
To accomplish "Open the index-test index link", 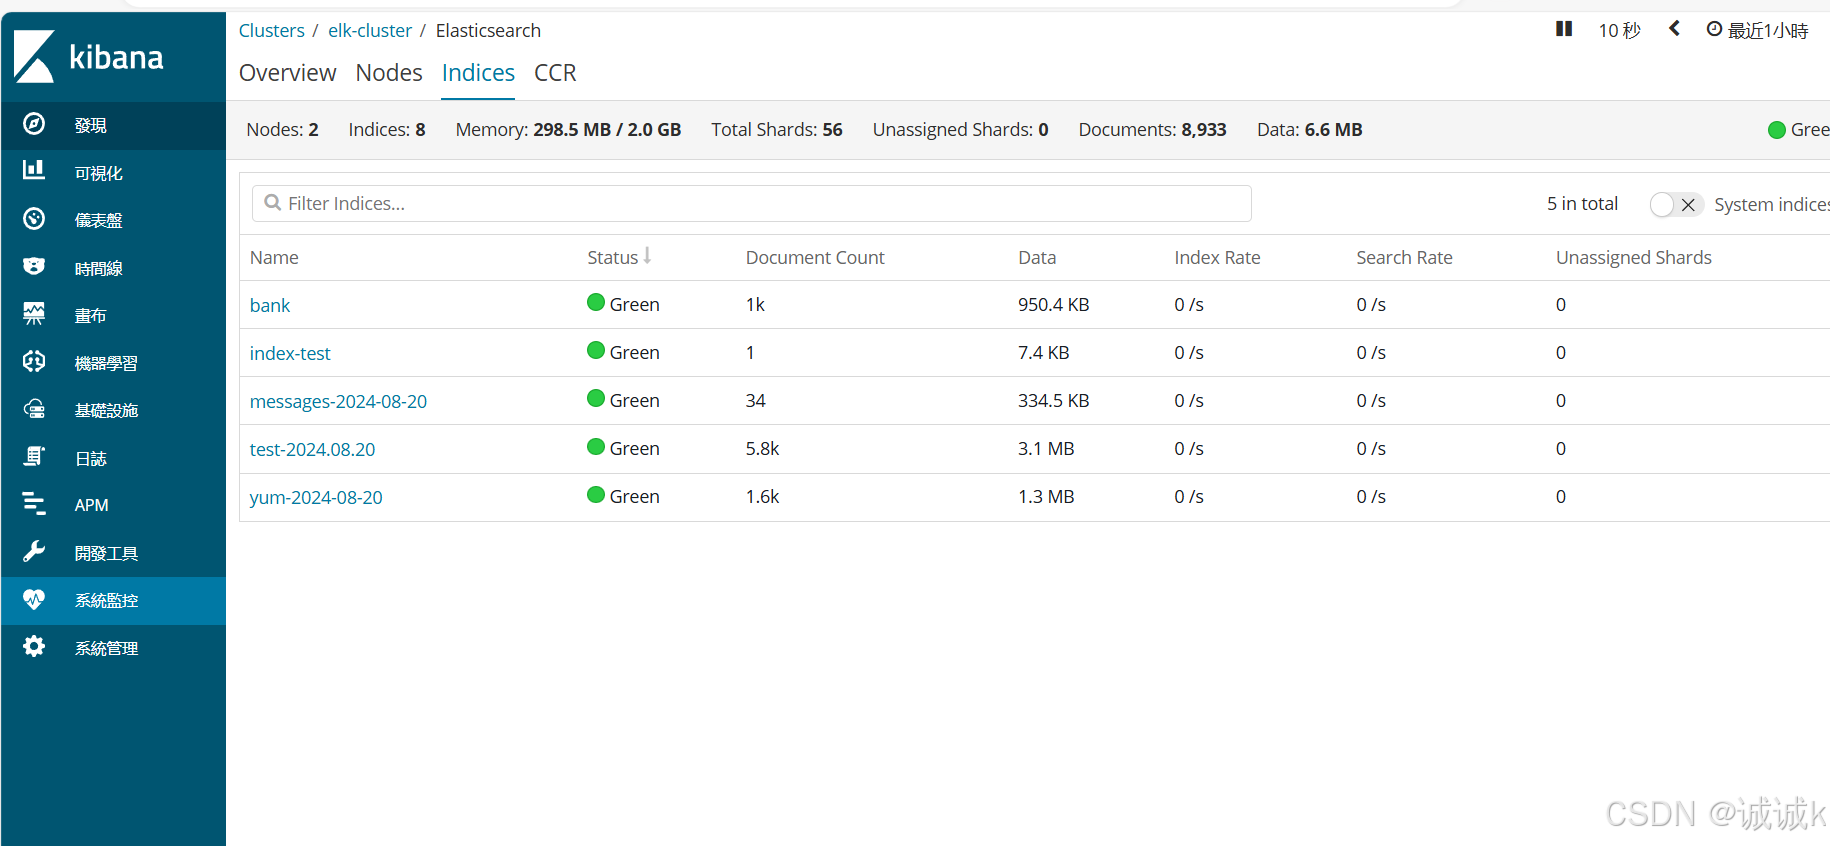I will (290, 353).
